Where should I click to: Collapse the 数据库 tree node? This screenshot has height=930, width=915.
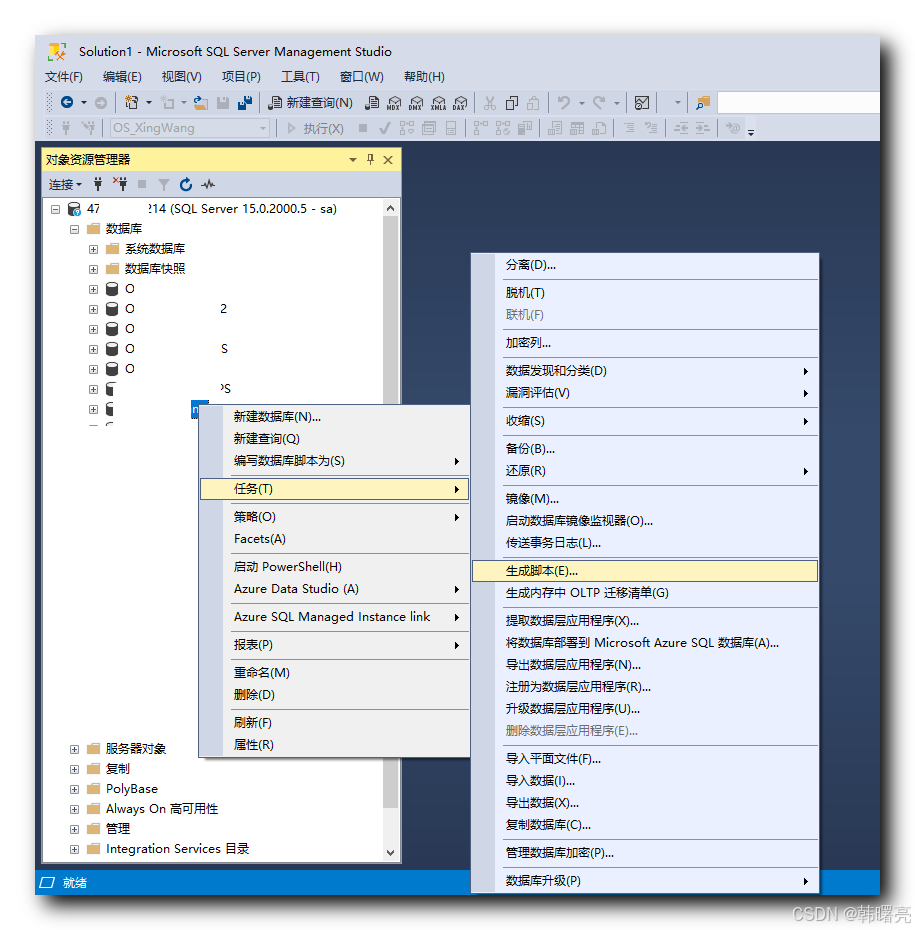pos(74,229)
